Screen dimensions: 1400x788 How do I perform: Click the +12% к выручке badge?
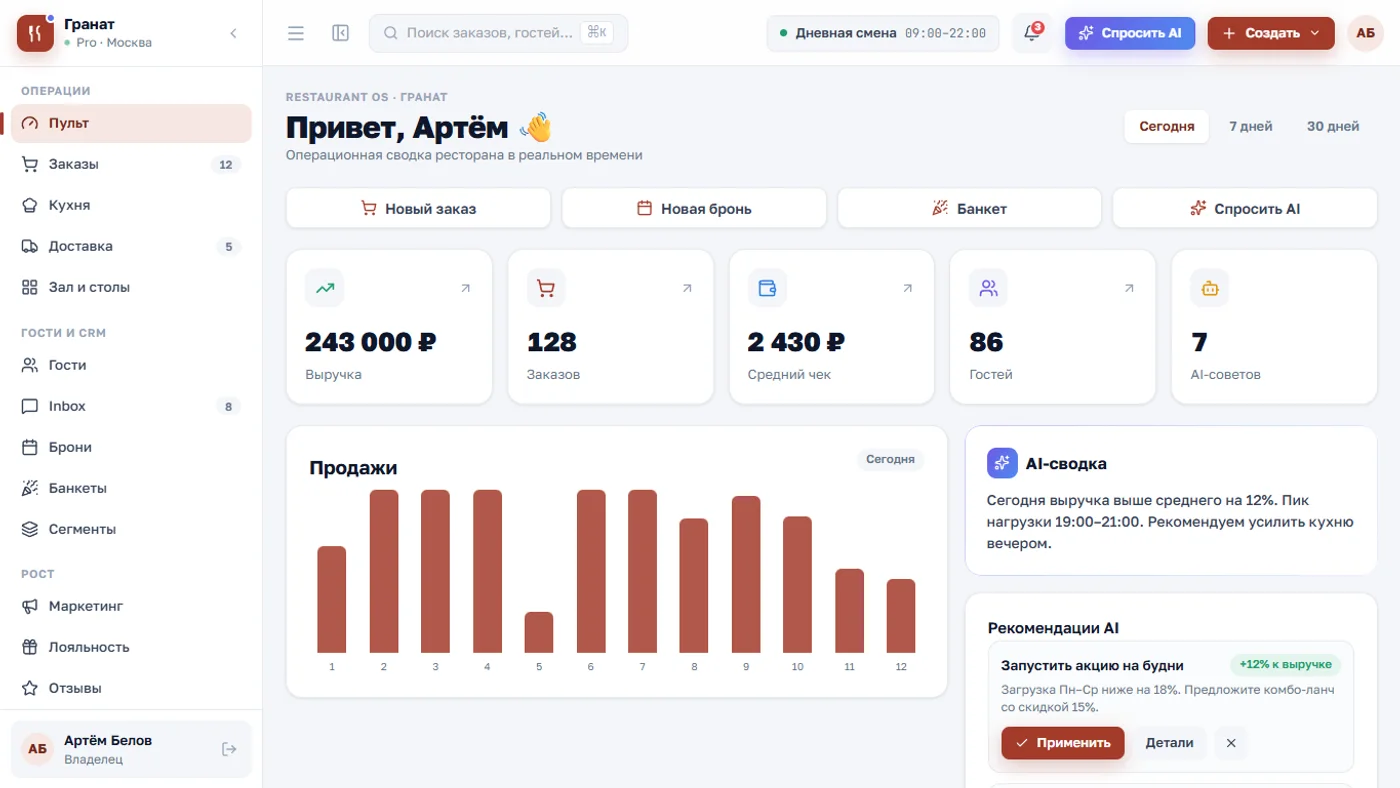(x=1285, y=664)
